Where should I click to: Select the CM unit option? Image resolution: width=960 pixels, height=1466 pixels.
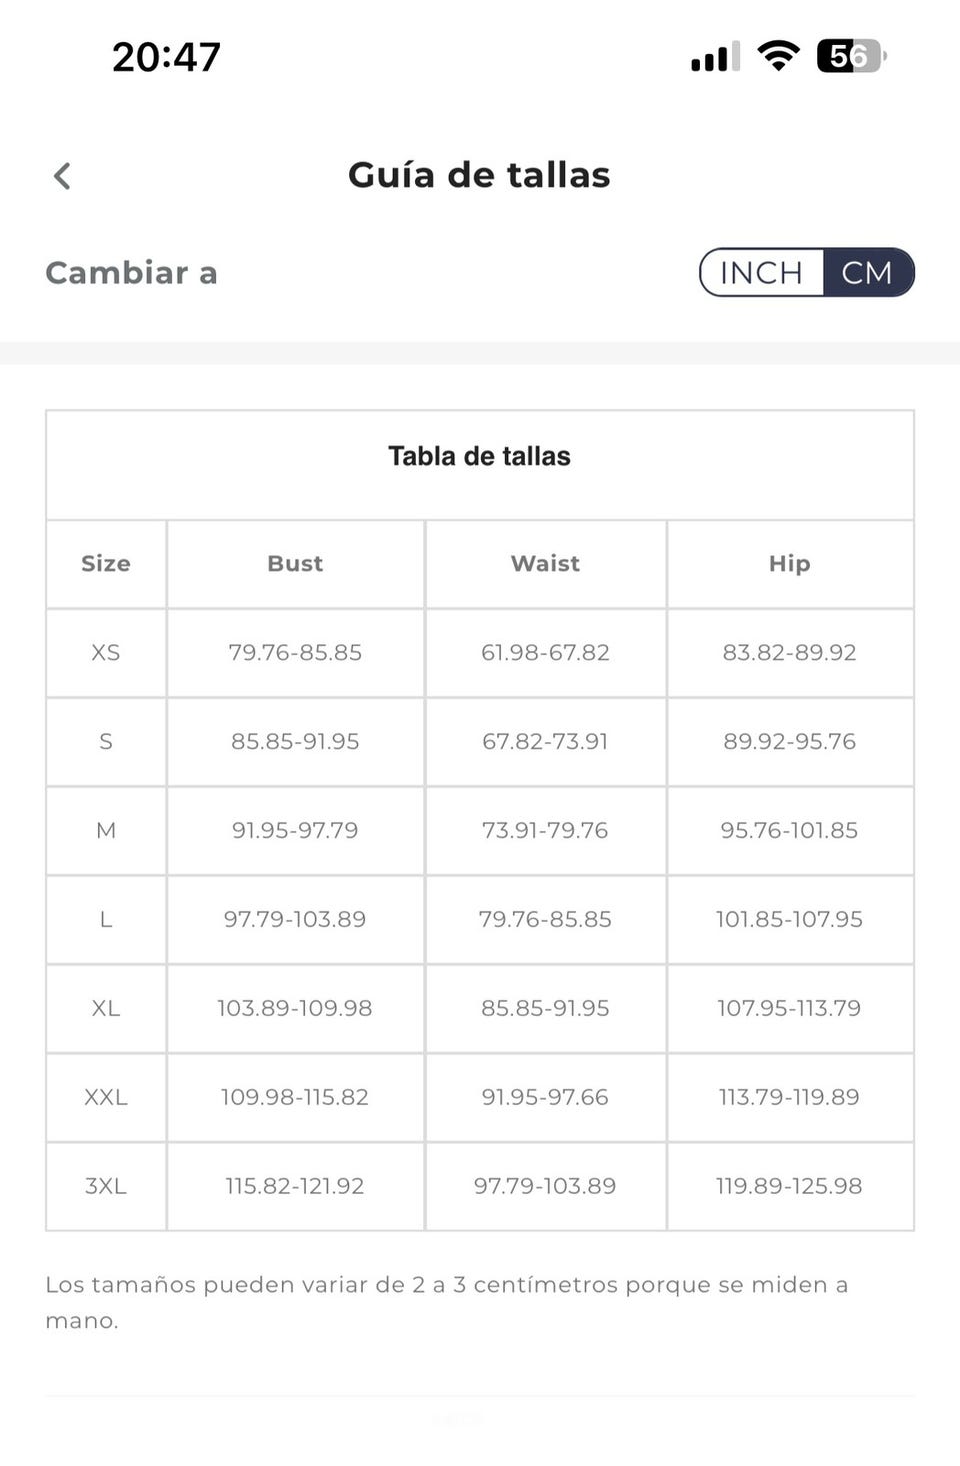pyautogui.click(x=867, y=273)
